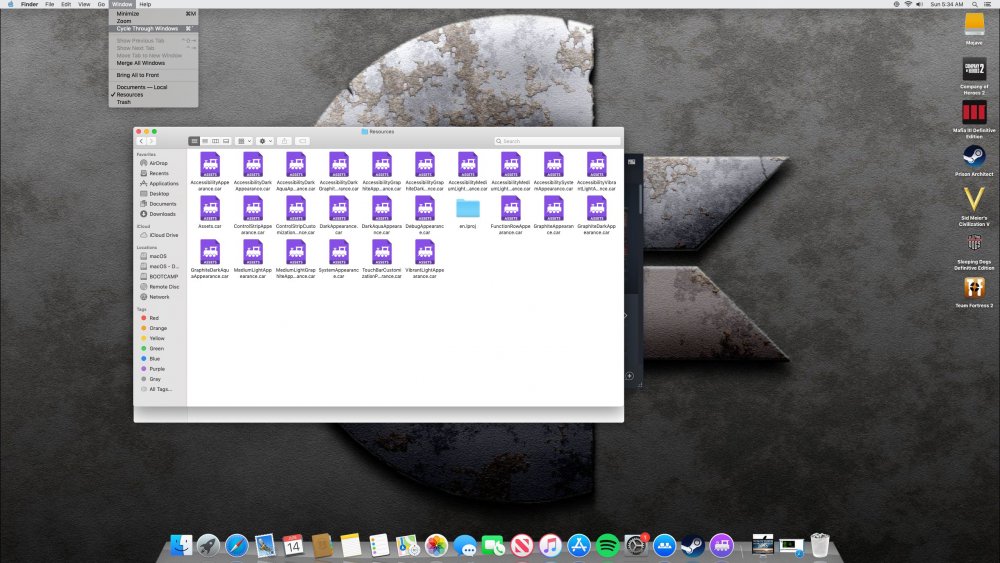The height and width of the screenshot is (563, 1000).
Task: Select AccessibilityAppearance.car file
Action: click(x=210, y=164)
